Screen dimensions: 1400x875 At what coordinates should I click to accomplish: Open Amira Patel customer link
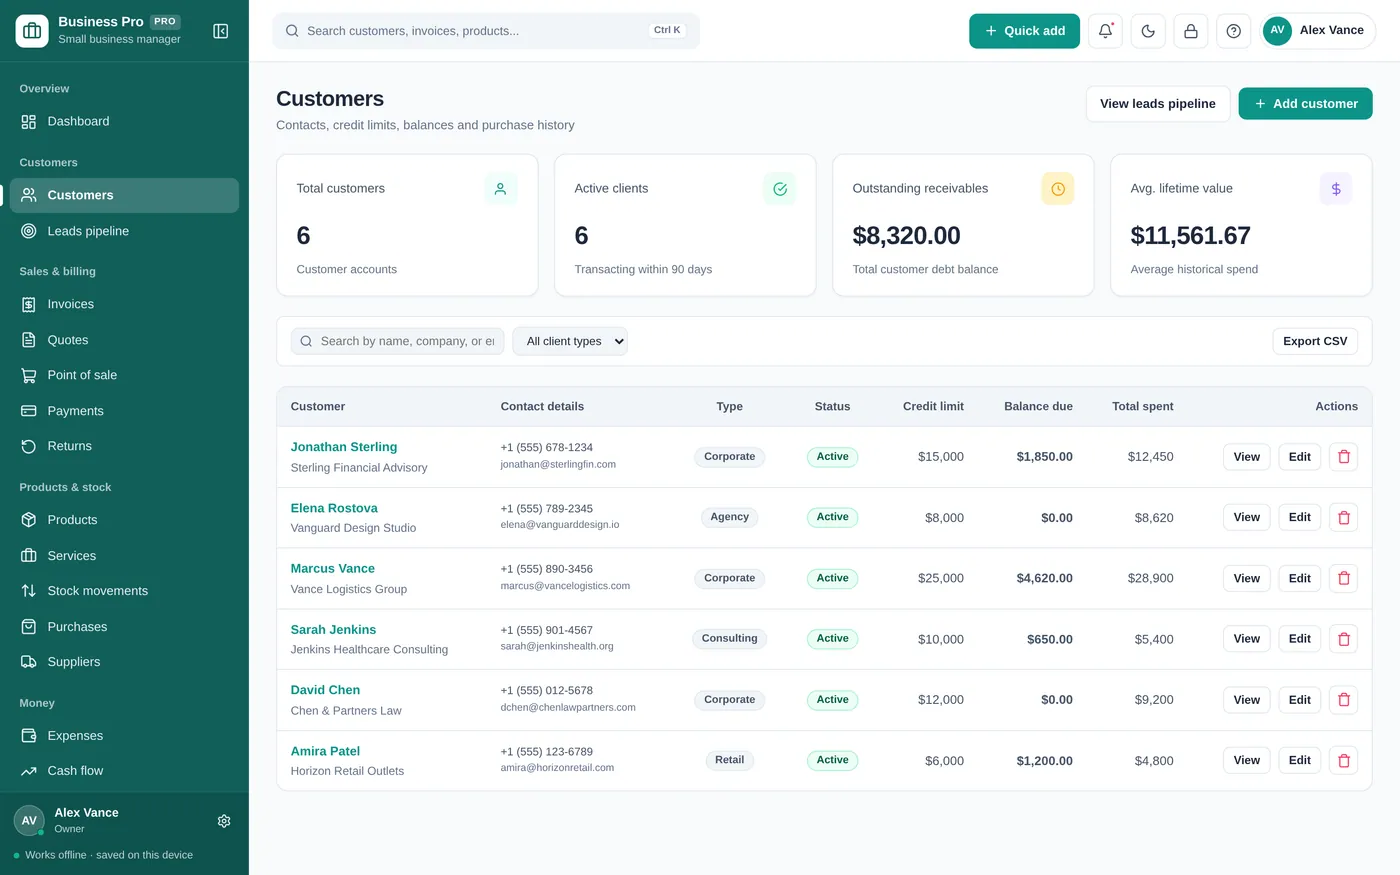point(325,751)
